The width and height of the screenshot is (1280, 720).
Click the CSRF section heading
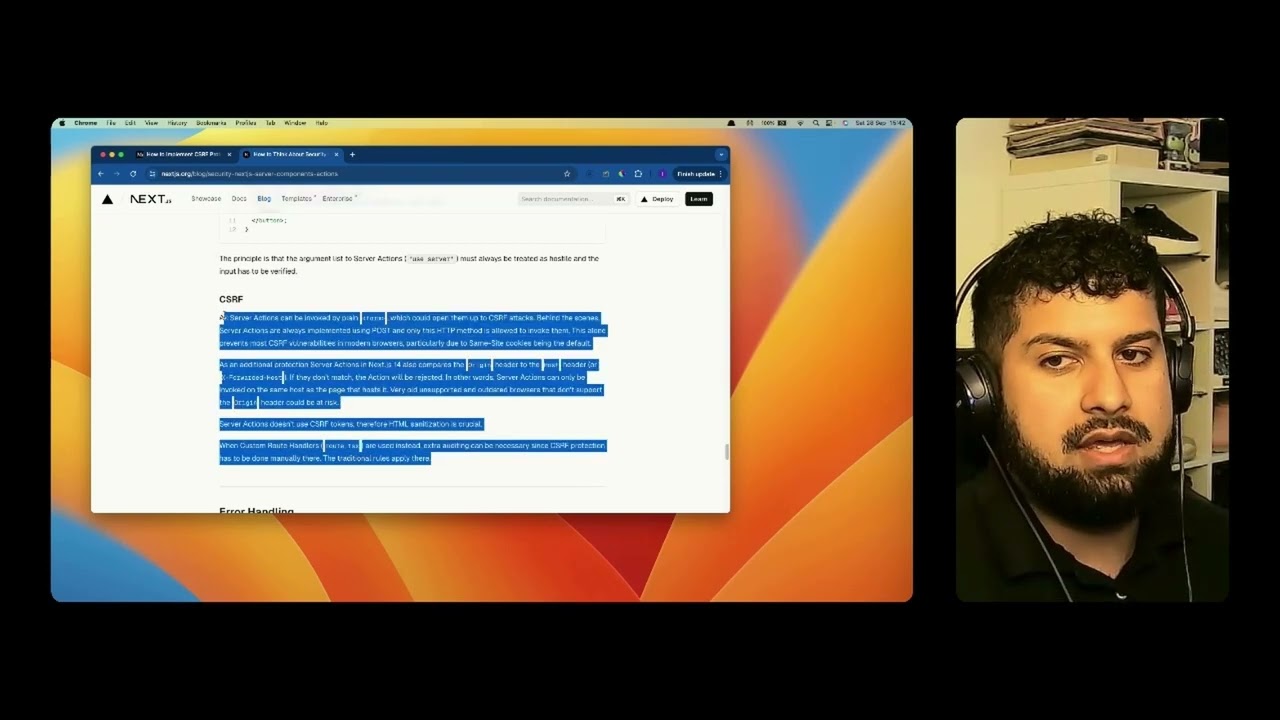pyautogui.click(x=231, y=299)
